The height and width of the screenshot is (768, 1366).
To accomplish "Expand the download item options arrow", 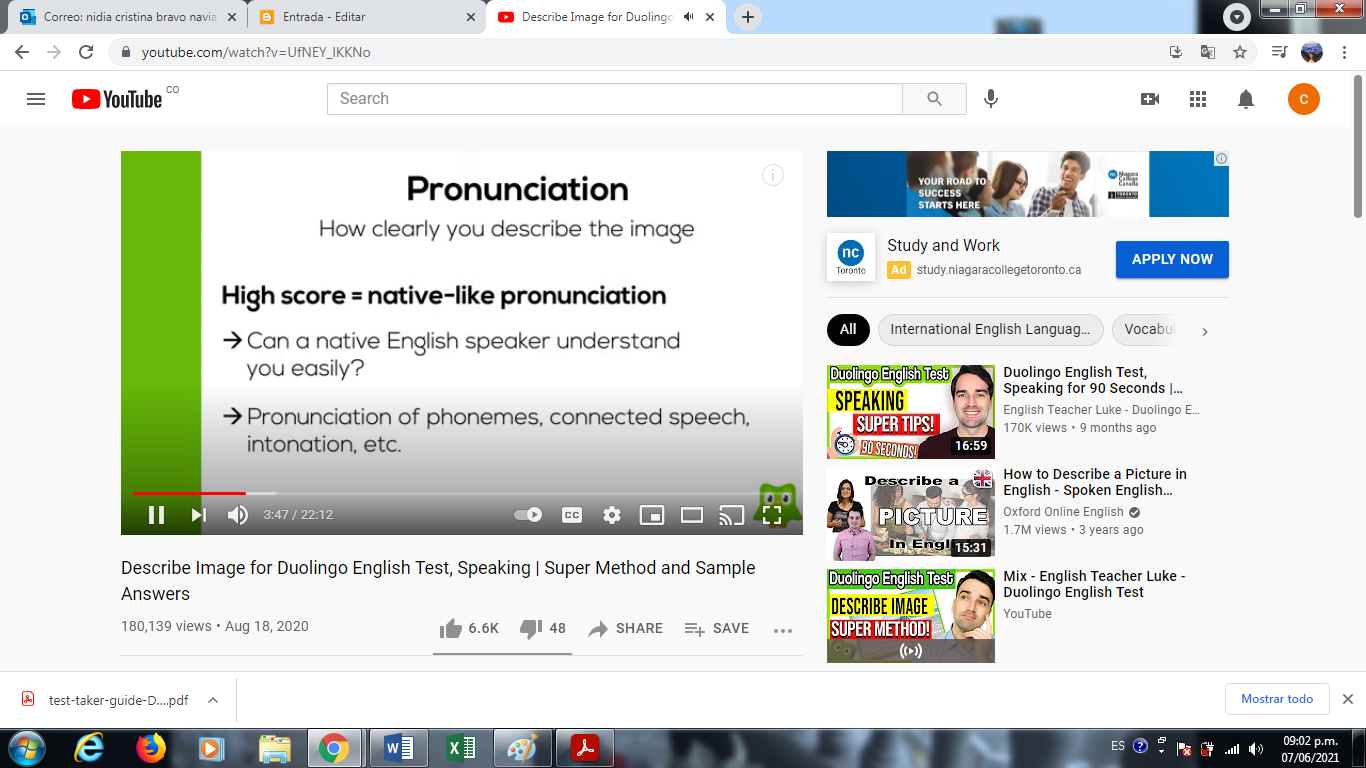I will click(x=213, y=700).
